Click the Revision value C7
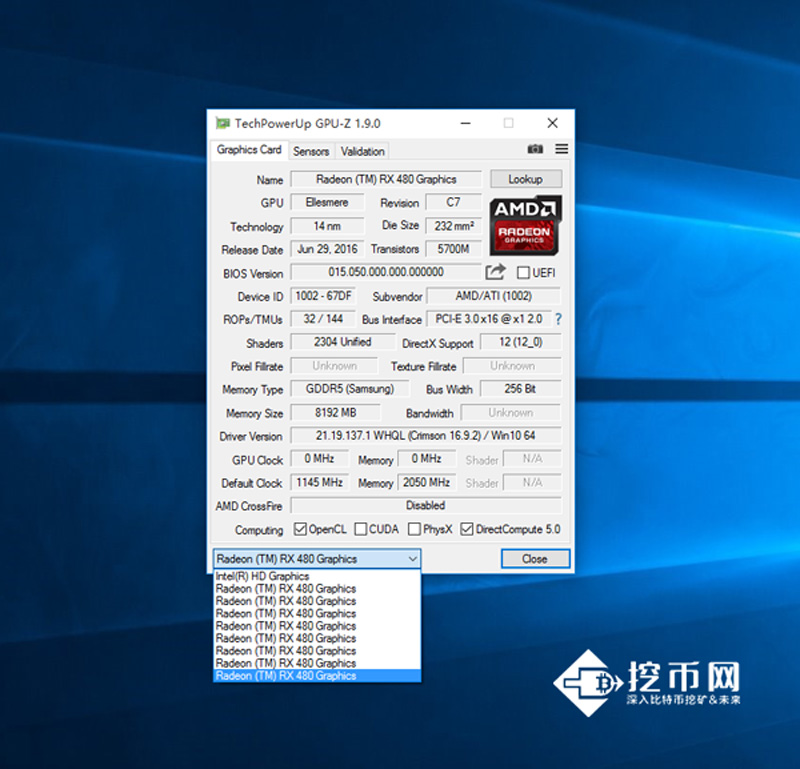Screen dimensions: 800x769 click(x=453, y=202)
